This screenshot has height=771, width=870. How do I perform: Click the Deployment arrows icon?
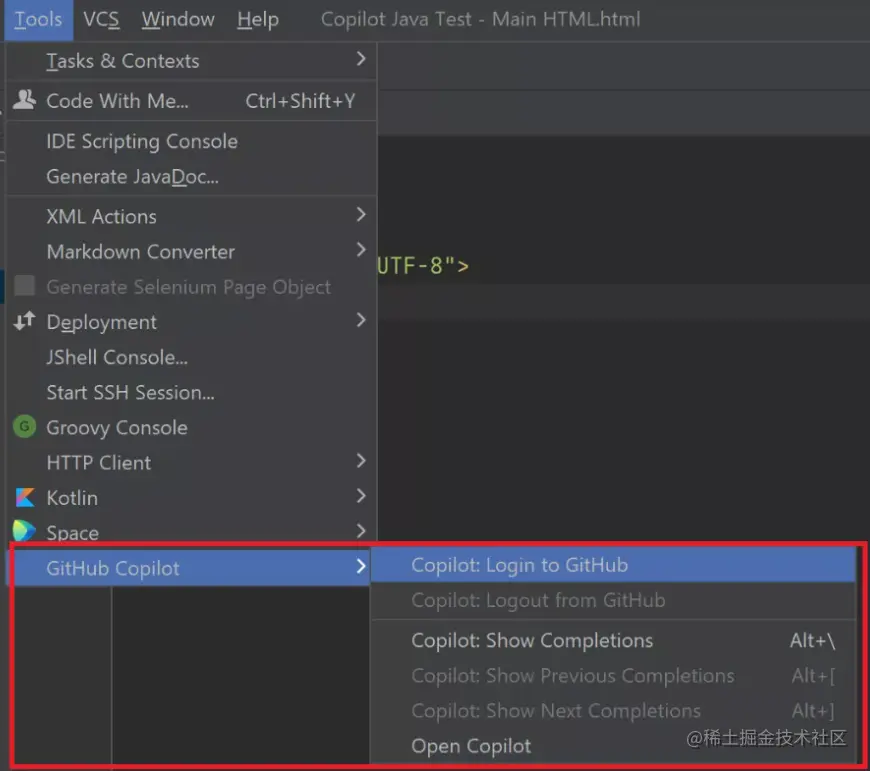tap(24, 321)
